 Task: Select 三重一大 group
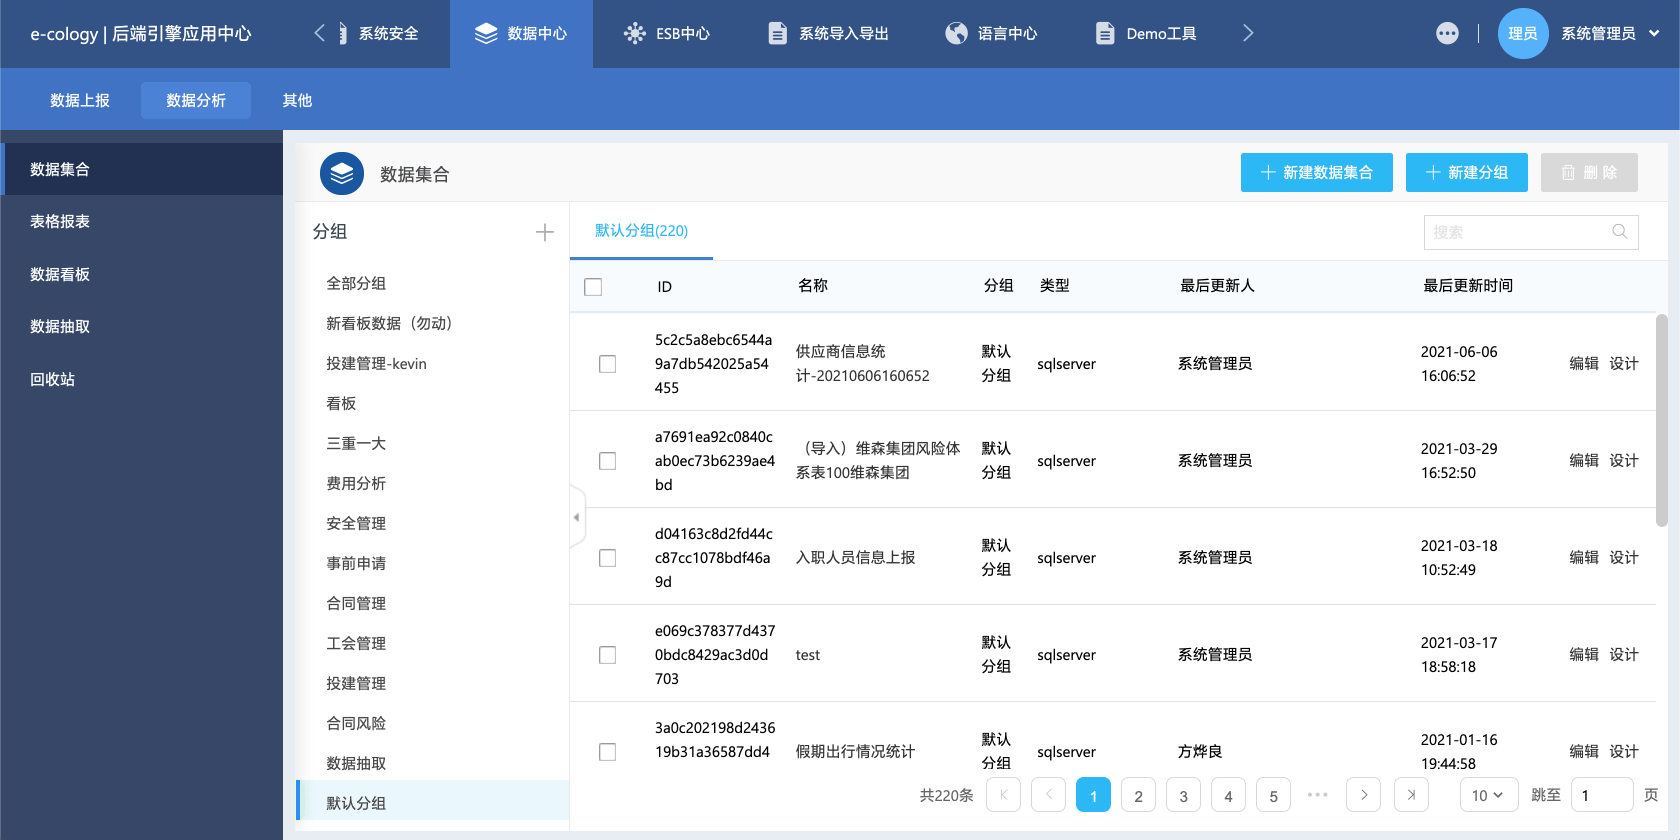click(x=432, y=444)
